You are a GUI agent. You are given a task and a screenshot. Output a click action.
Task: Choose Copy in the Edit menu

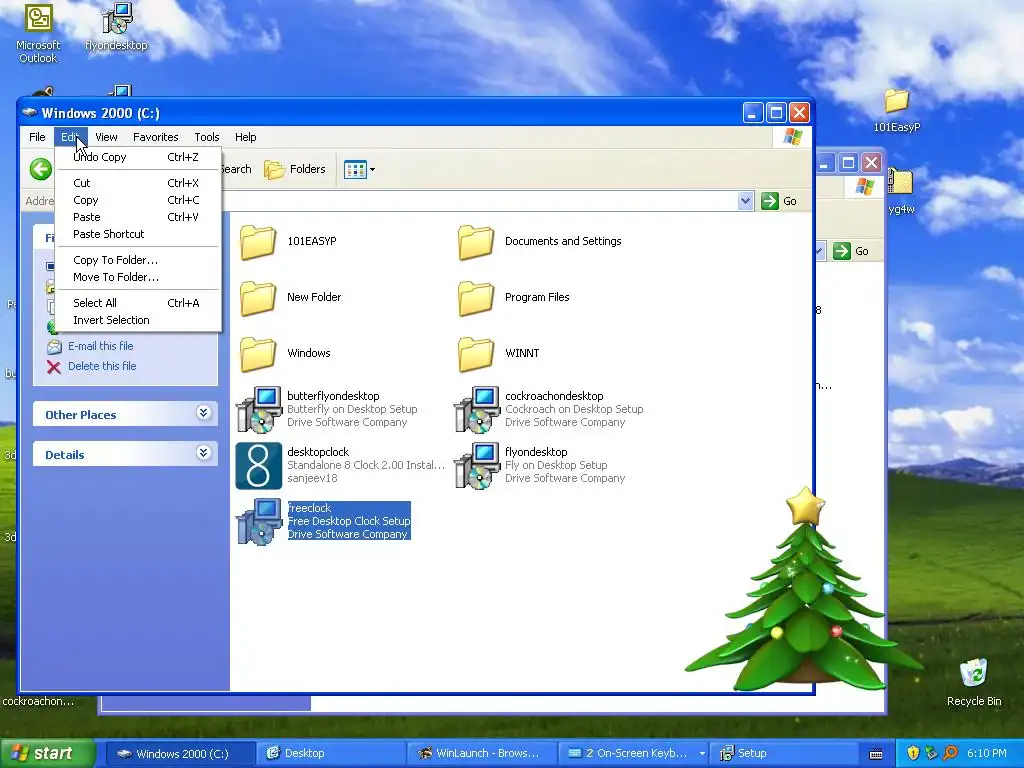click(x=138, y=200)
